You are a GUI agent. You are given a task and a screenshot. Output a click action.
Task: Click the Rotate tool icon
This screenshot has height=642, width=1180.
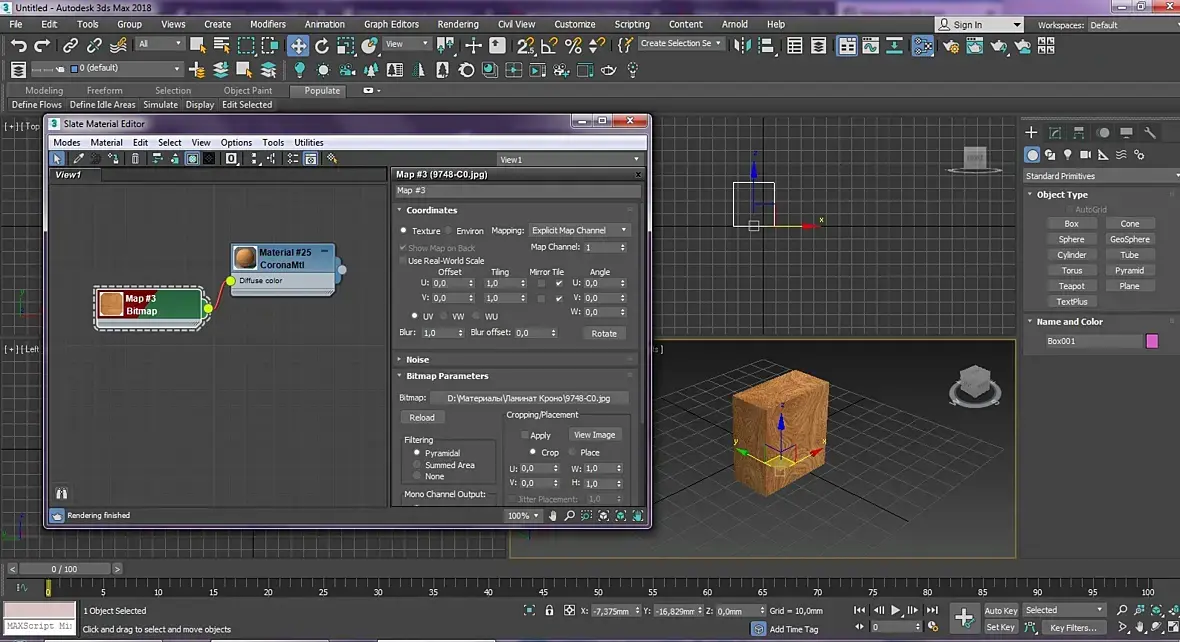pyautogui.click(x=322, y=45)
